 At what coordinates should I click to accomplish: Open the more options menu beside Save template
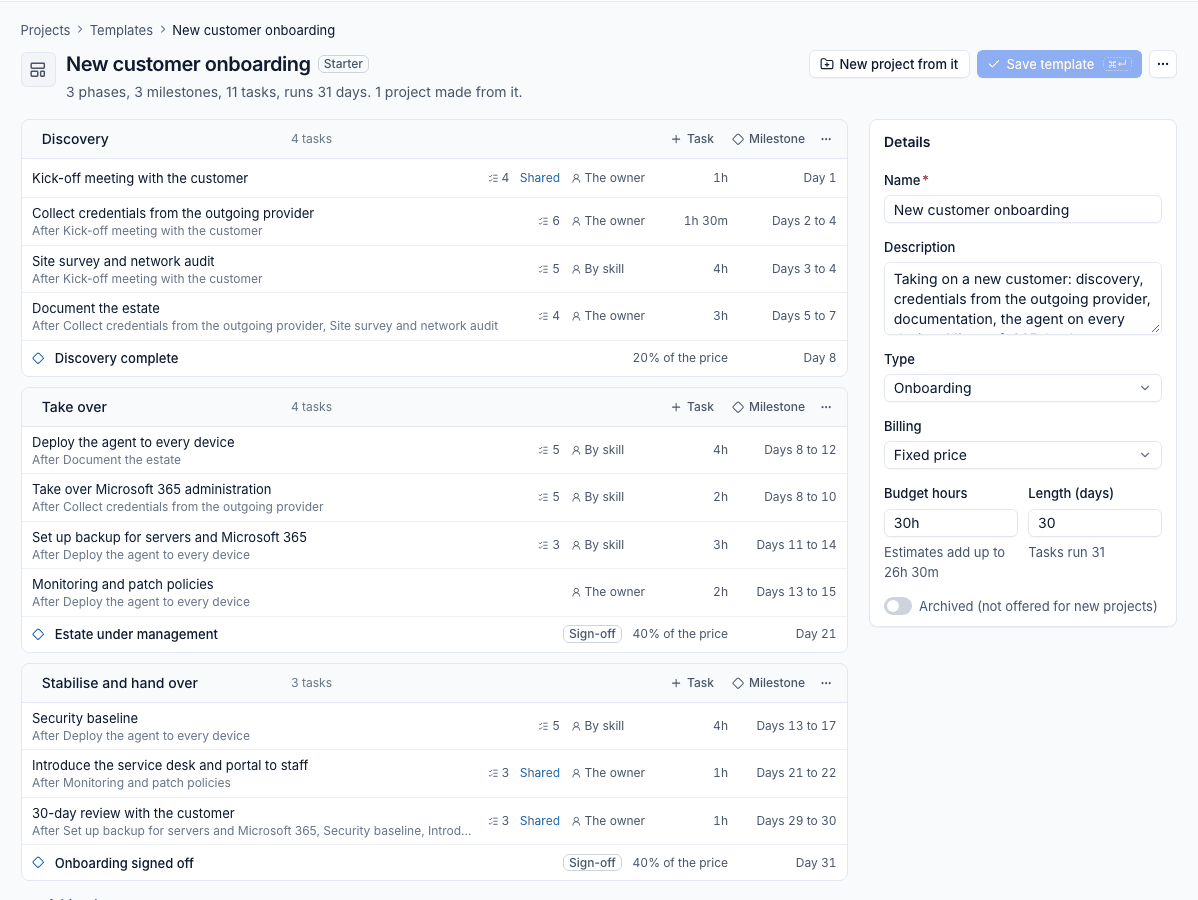click(x=1162, y=64)
